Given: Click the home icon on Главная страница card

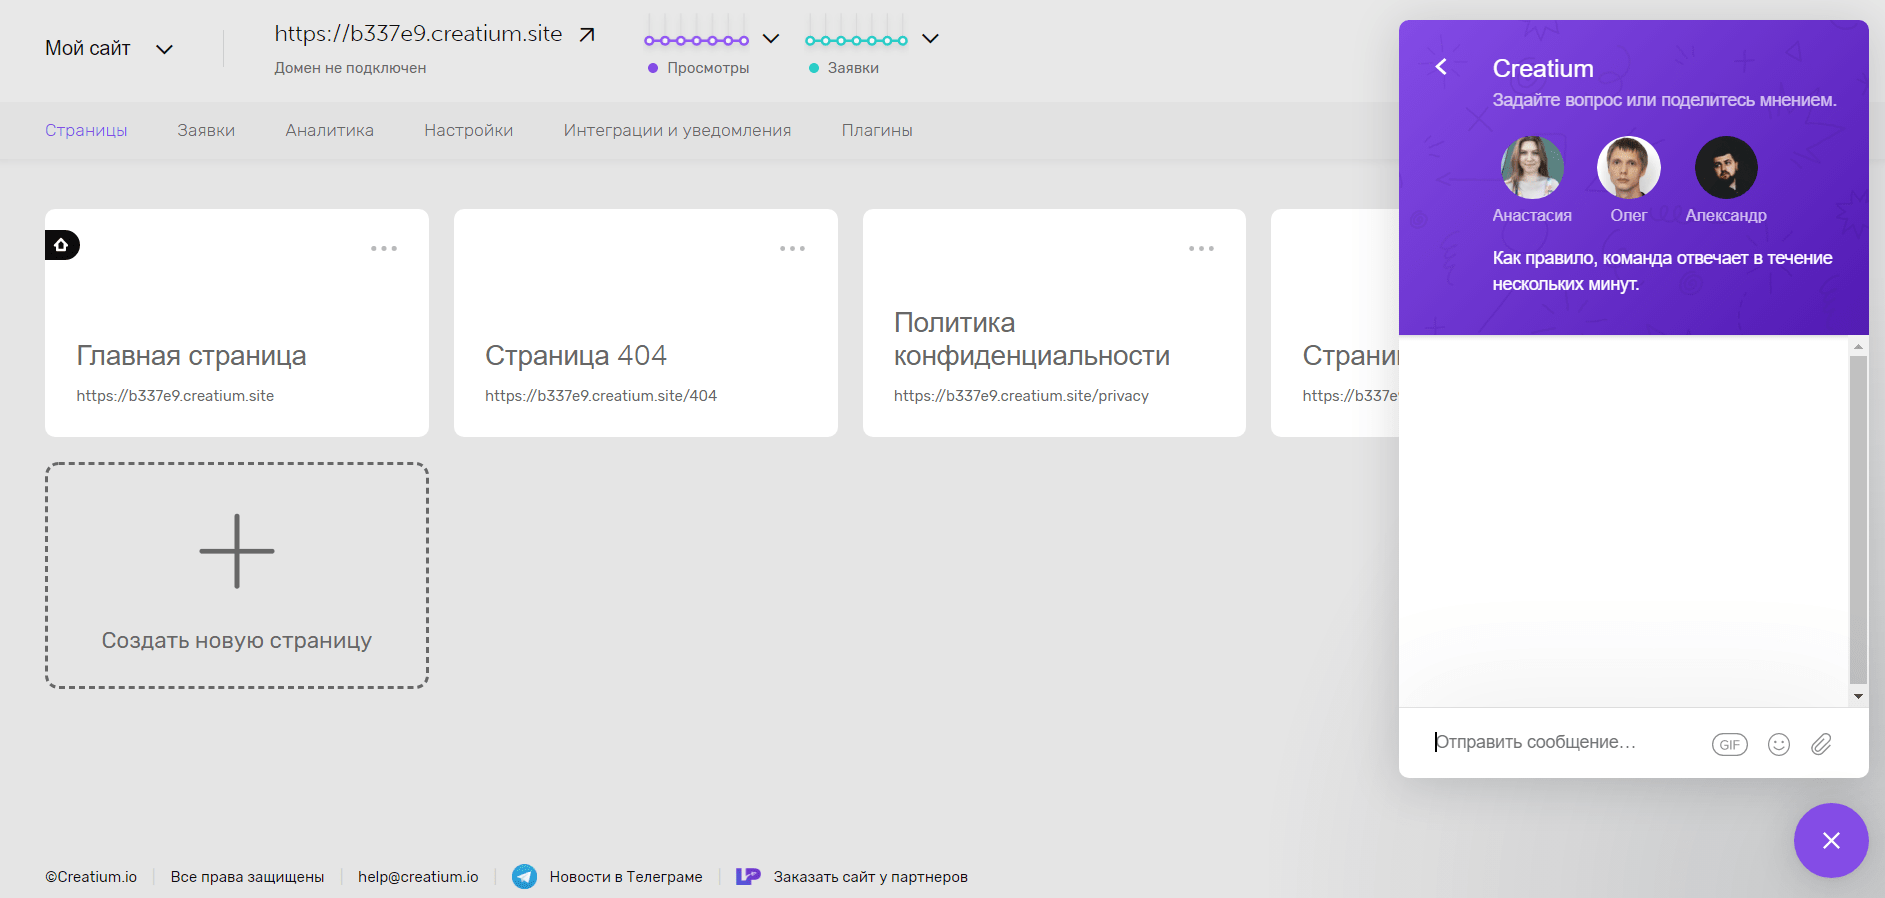Looking at the screenshot, I should 62,245.
